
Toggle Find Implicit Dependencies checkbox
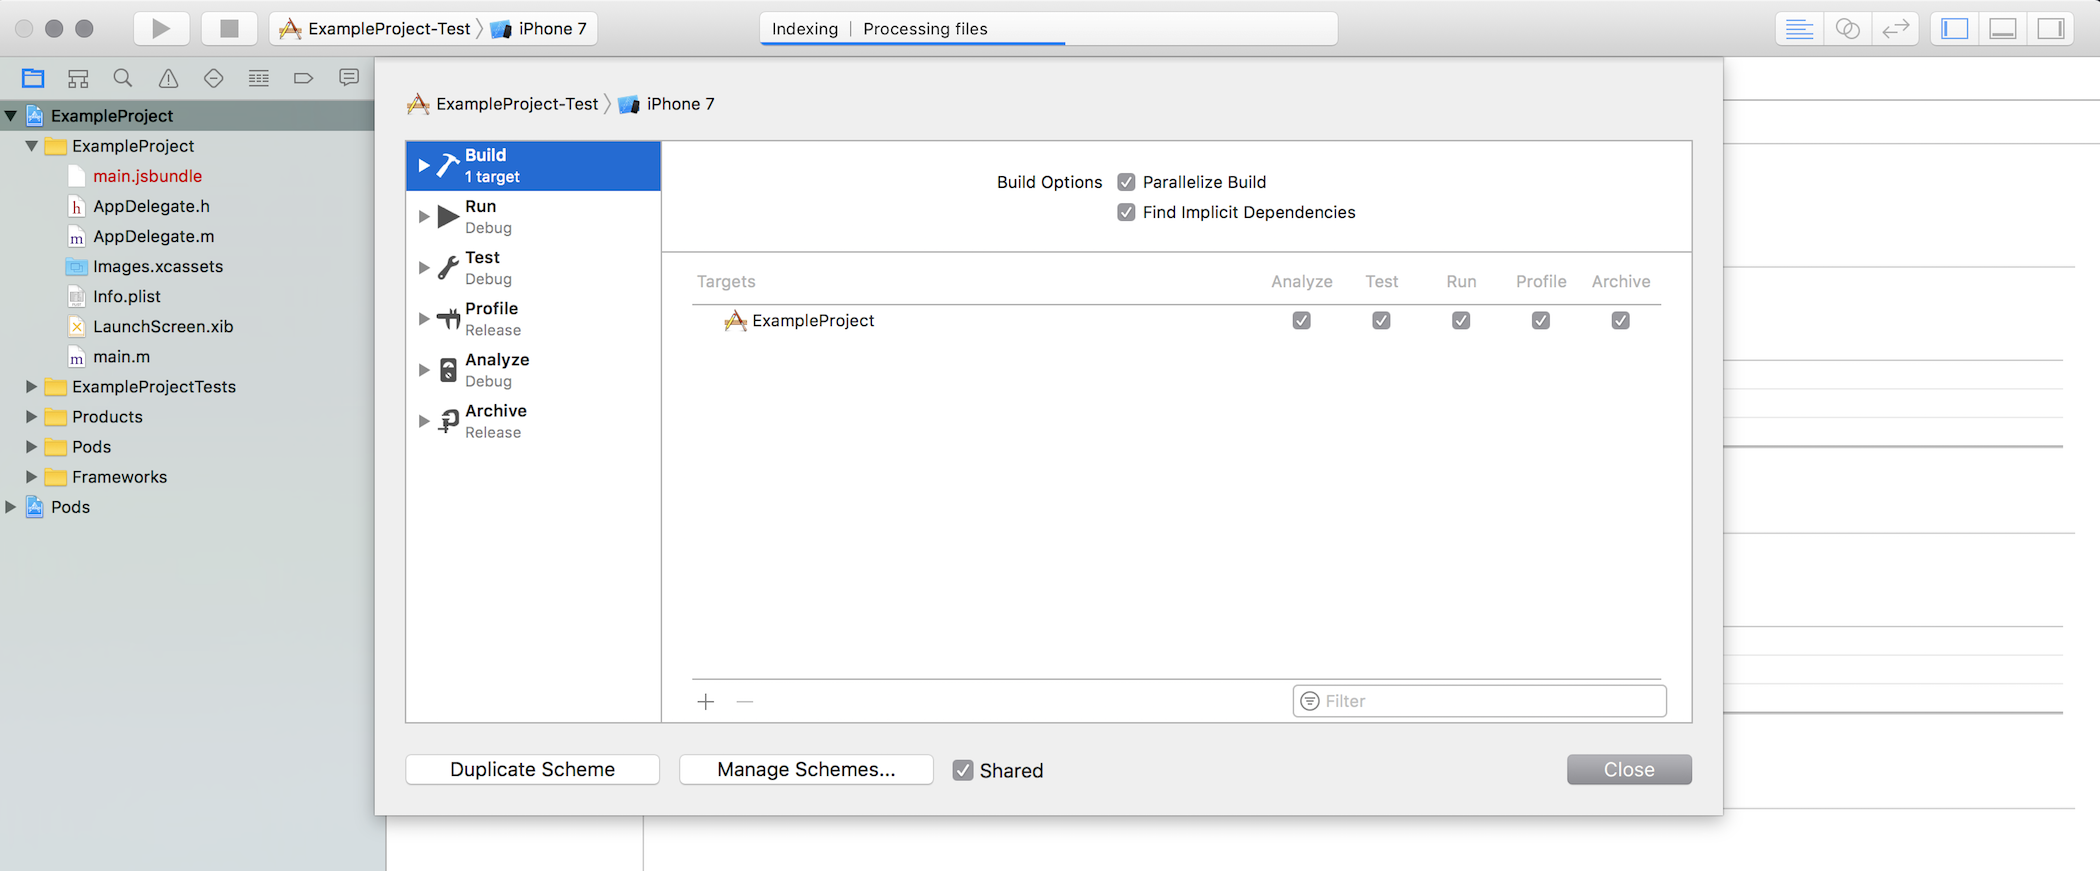1126,212
